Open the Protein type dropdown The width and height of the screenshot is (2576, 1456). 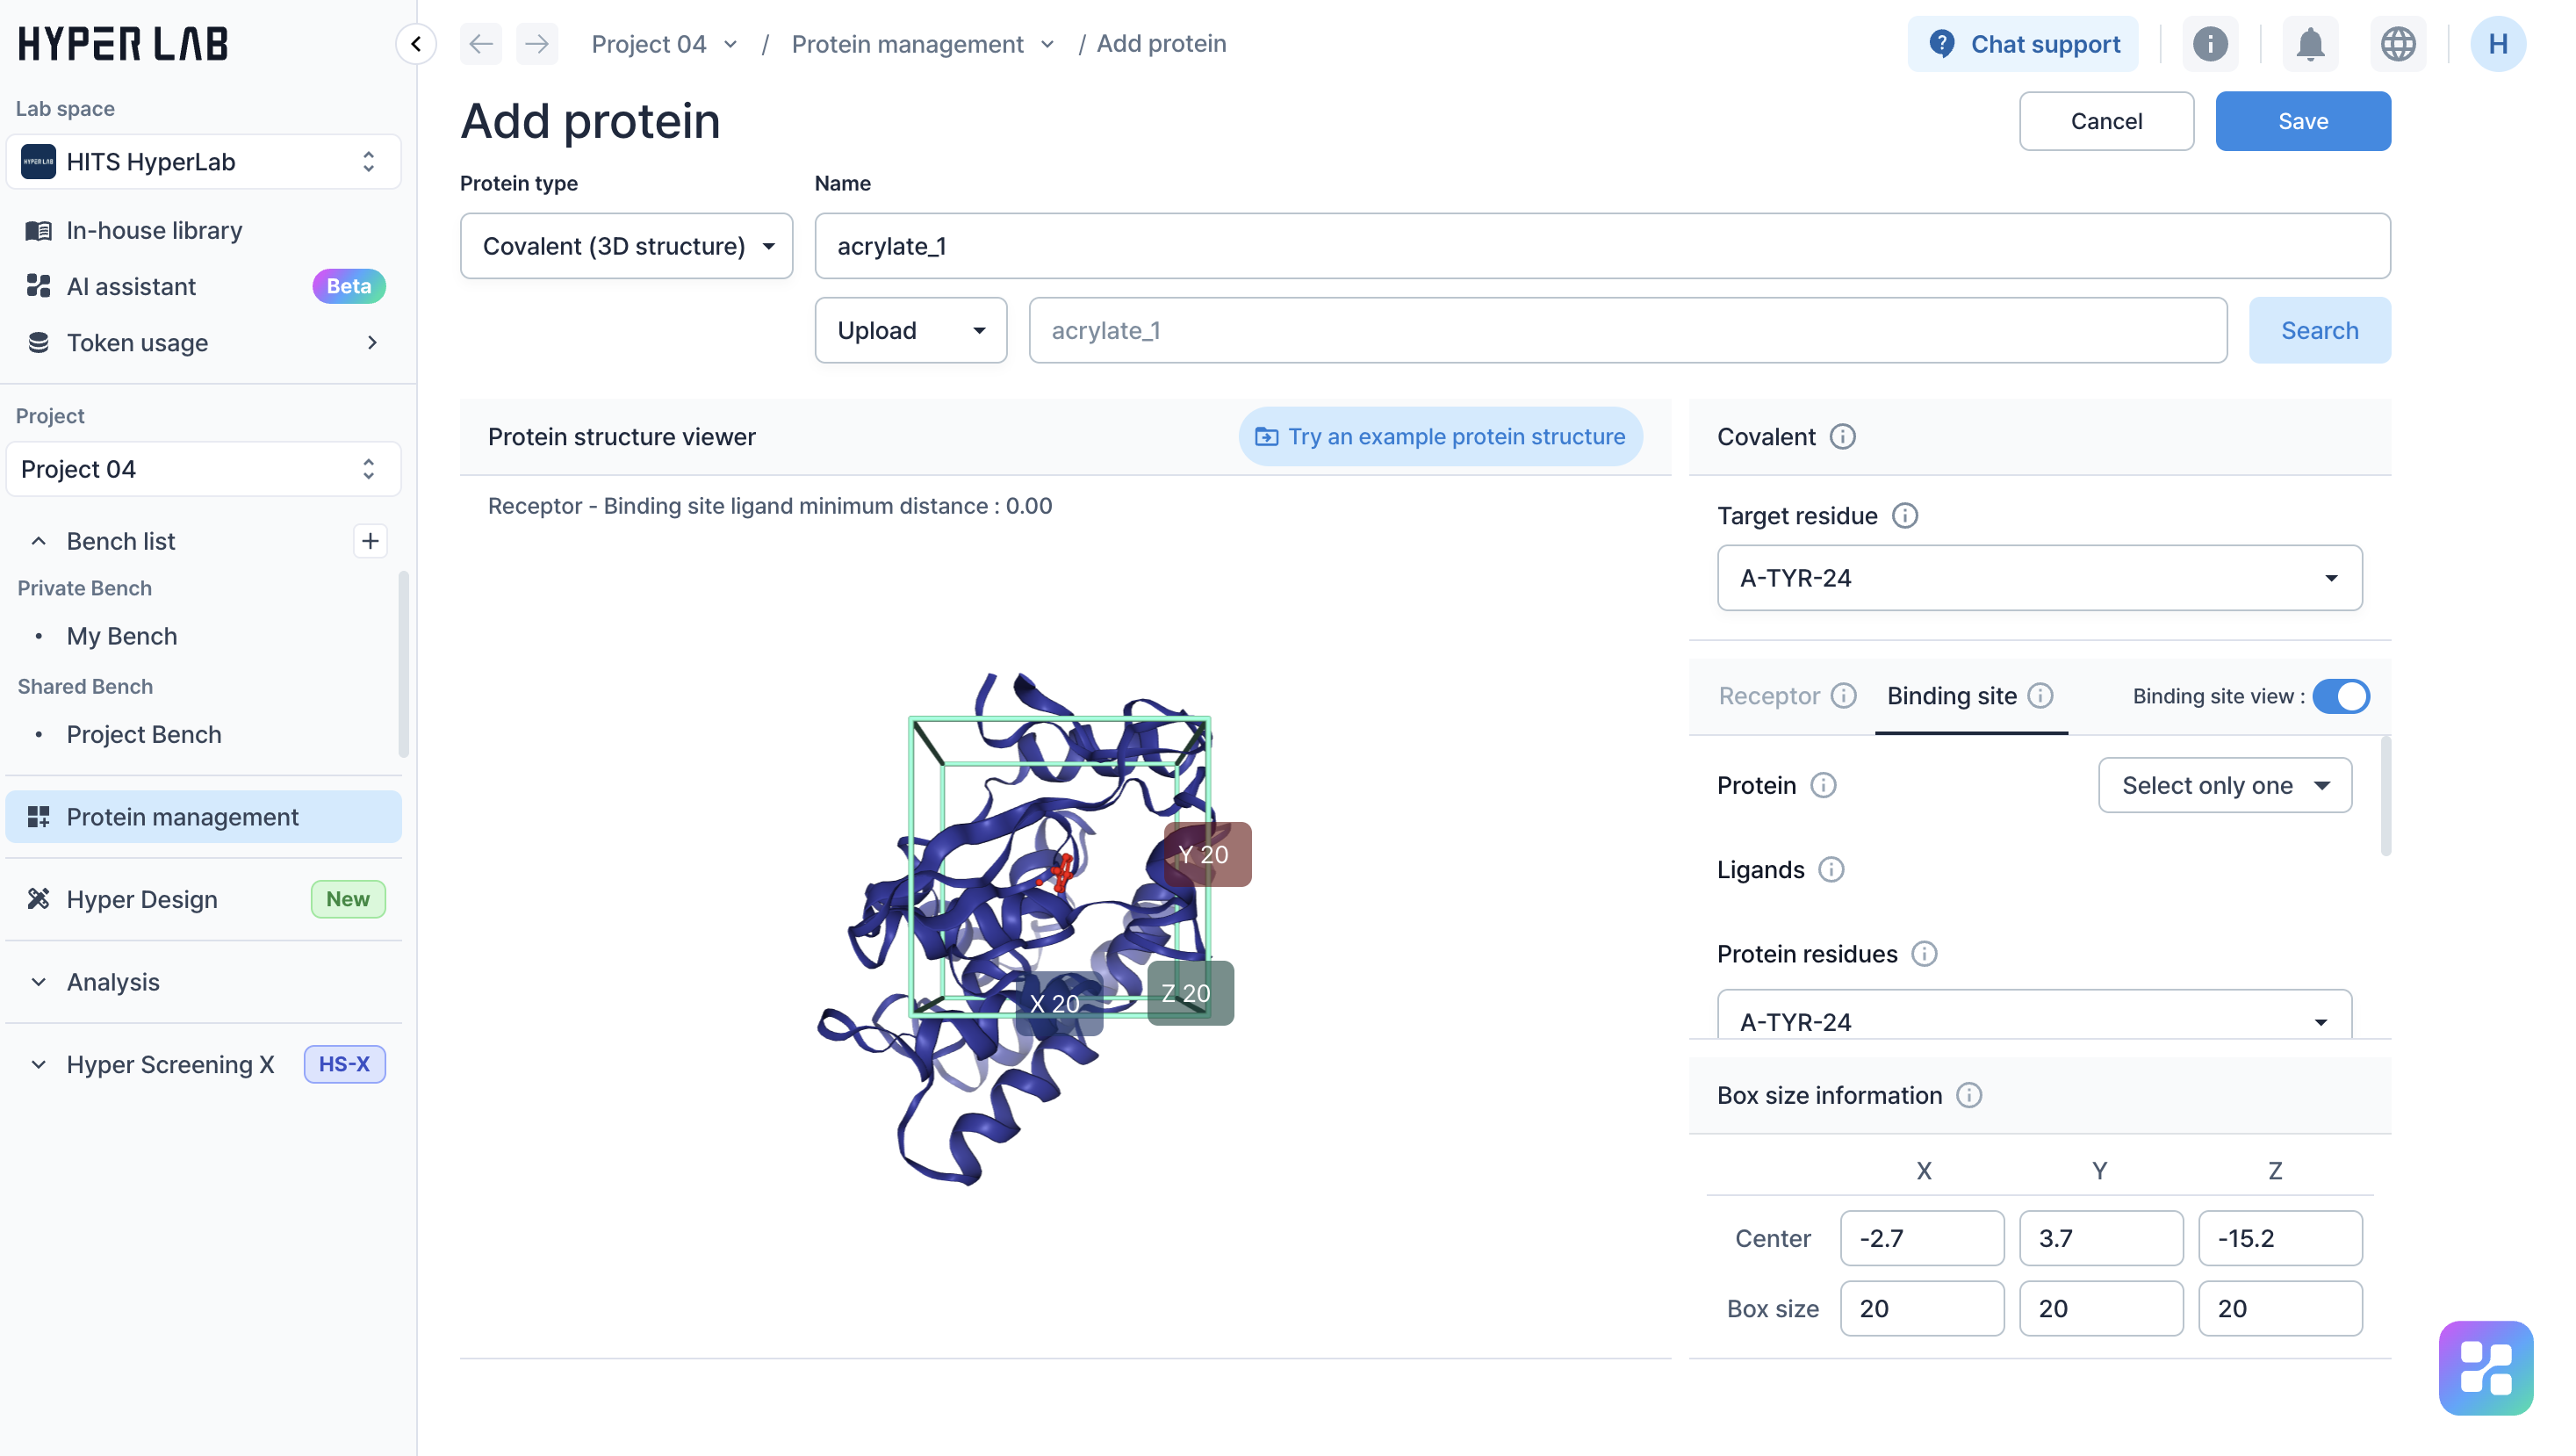pos(626,246)
